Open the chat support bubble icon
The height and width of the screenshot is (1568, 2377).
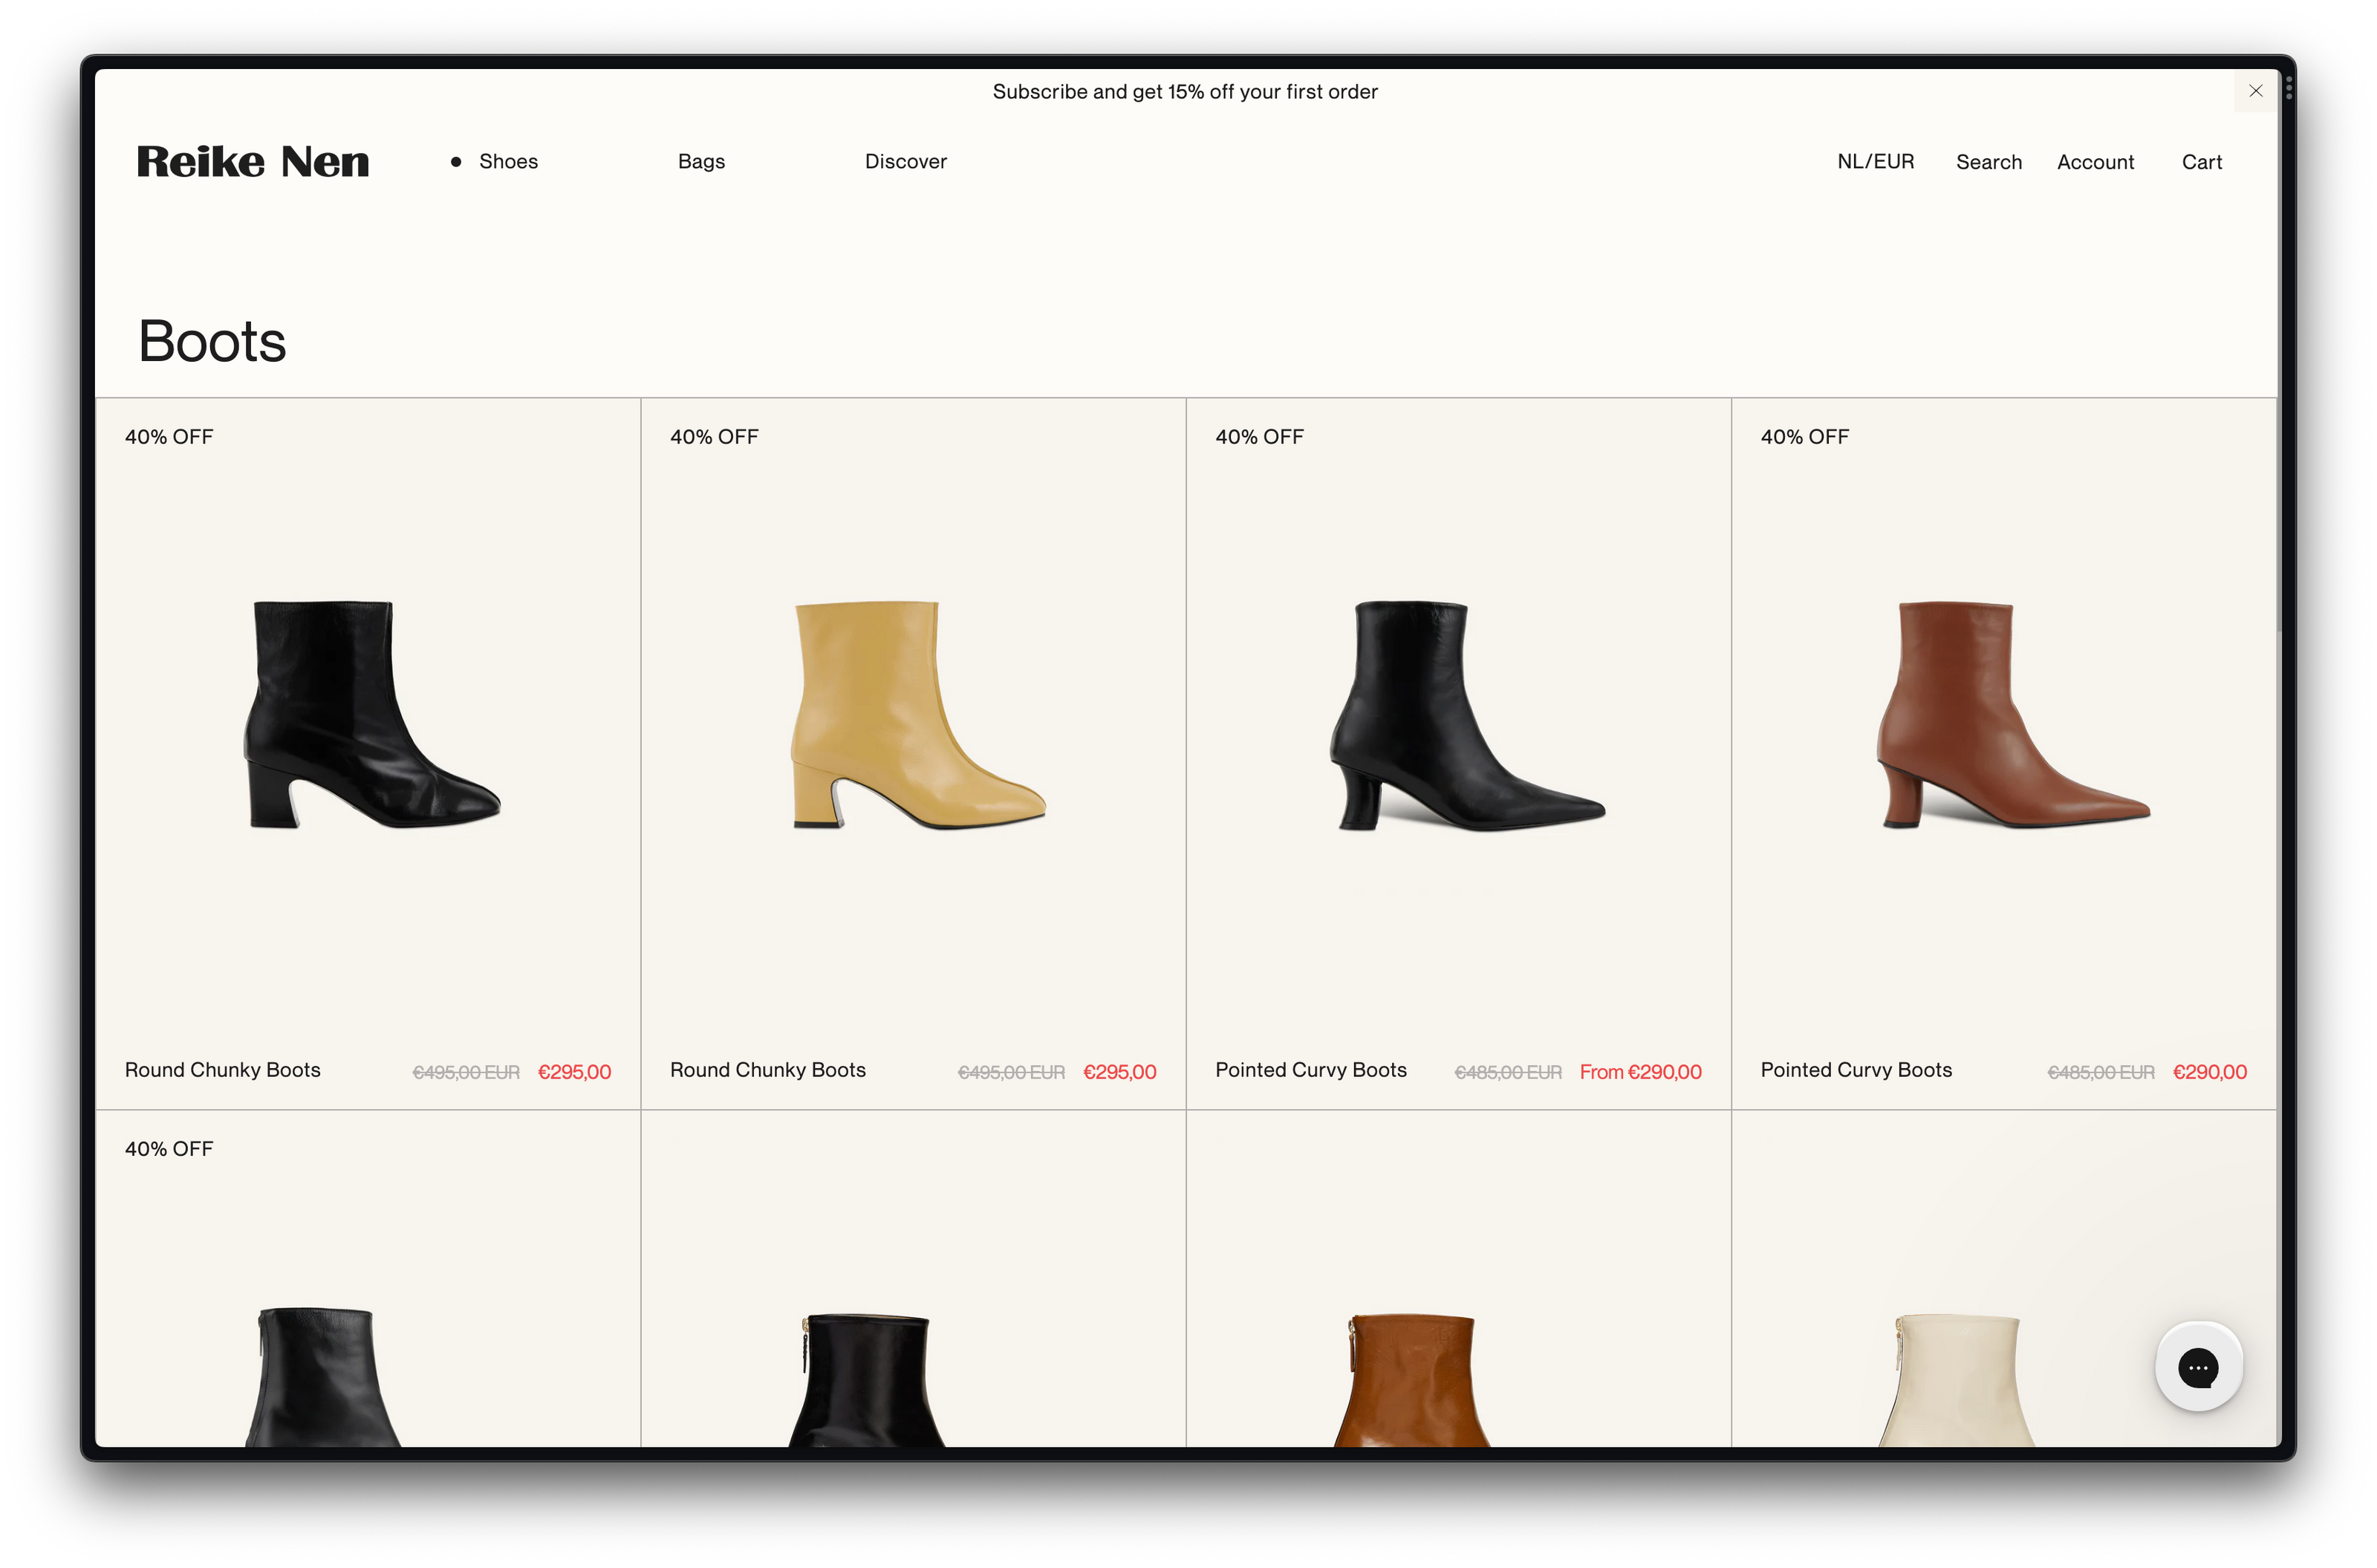pos(2198,1367)
